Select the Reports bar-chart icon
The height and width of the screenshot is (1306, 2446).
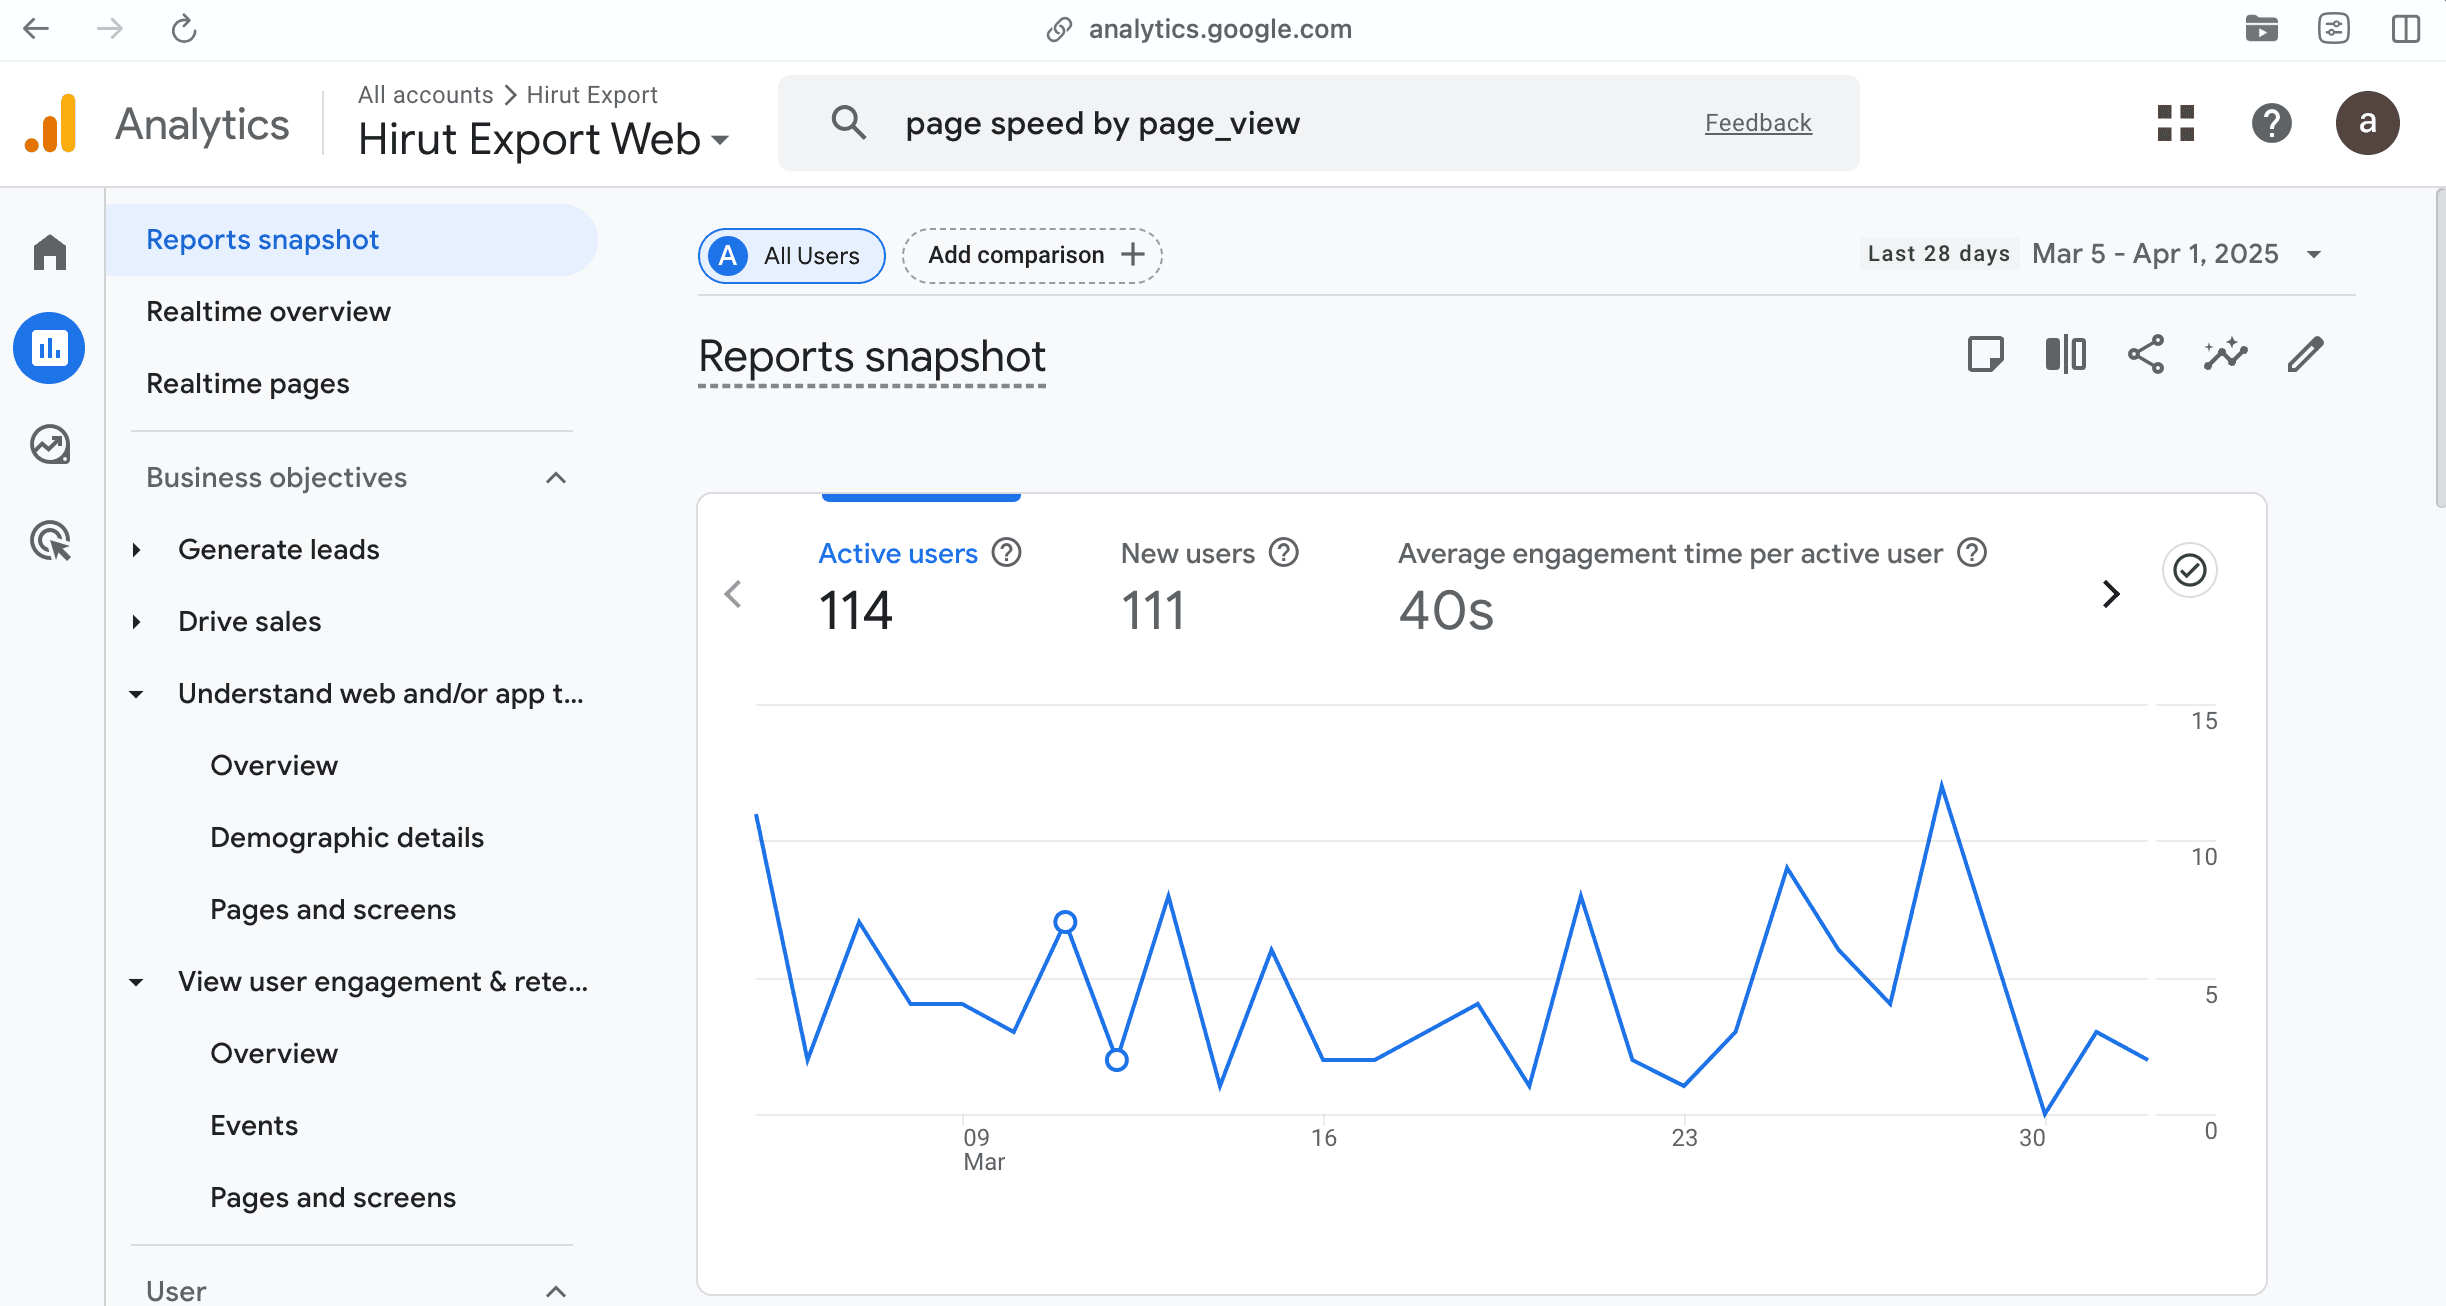[x=49, y=348]
